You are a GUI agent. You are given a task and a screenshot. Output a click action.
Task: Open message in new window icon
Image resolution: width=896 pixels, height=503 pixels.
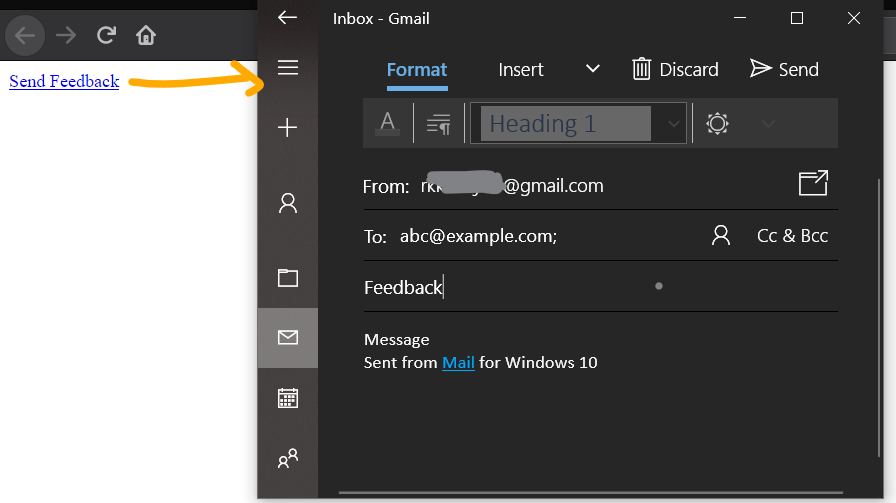pos(813,184)
